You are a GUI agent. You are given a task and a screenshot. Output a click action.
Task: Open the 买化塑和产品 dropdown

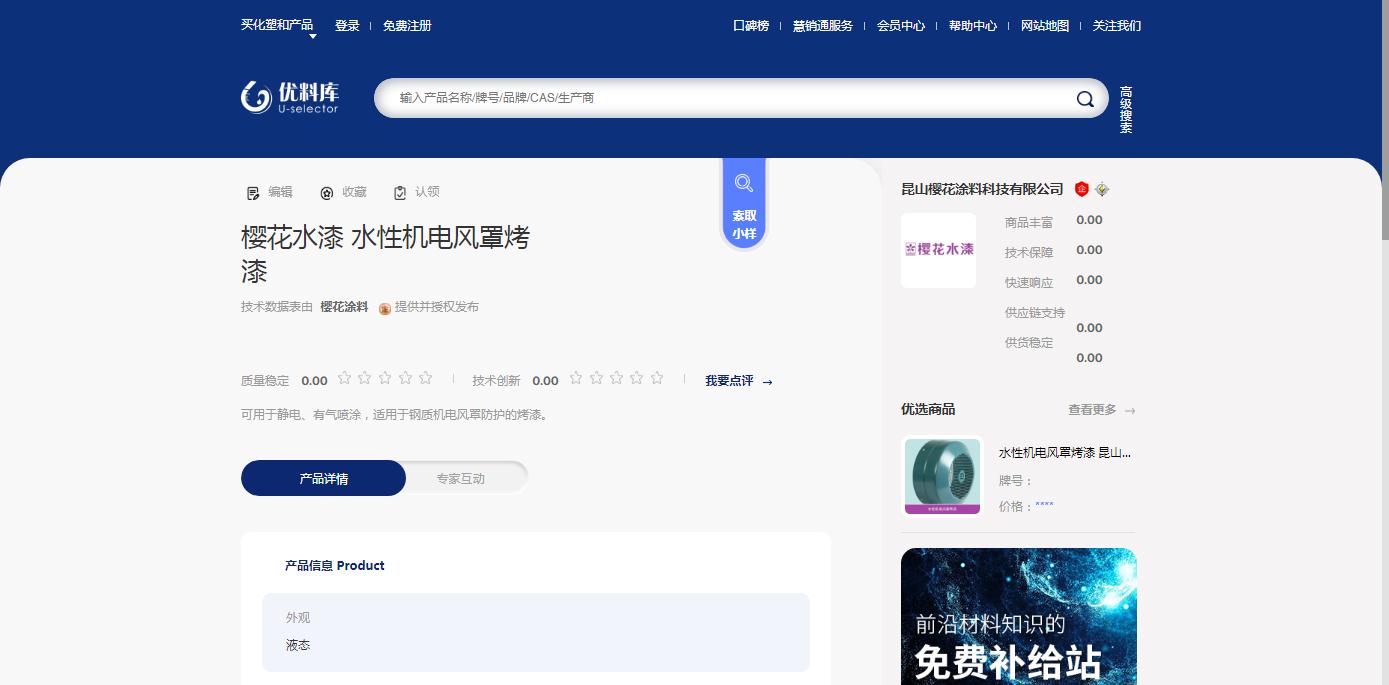click(279, 26)
